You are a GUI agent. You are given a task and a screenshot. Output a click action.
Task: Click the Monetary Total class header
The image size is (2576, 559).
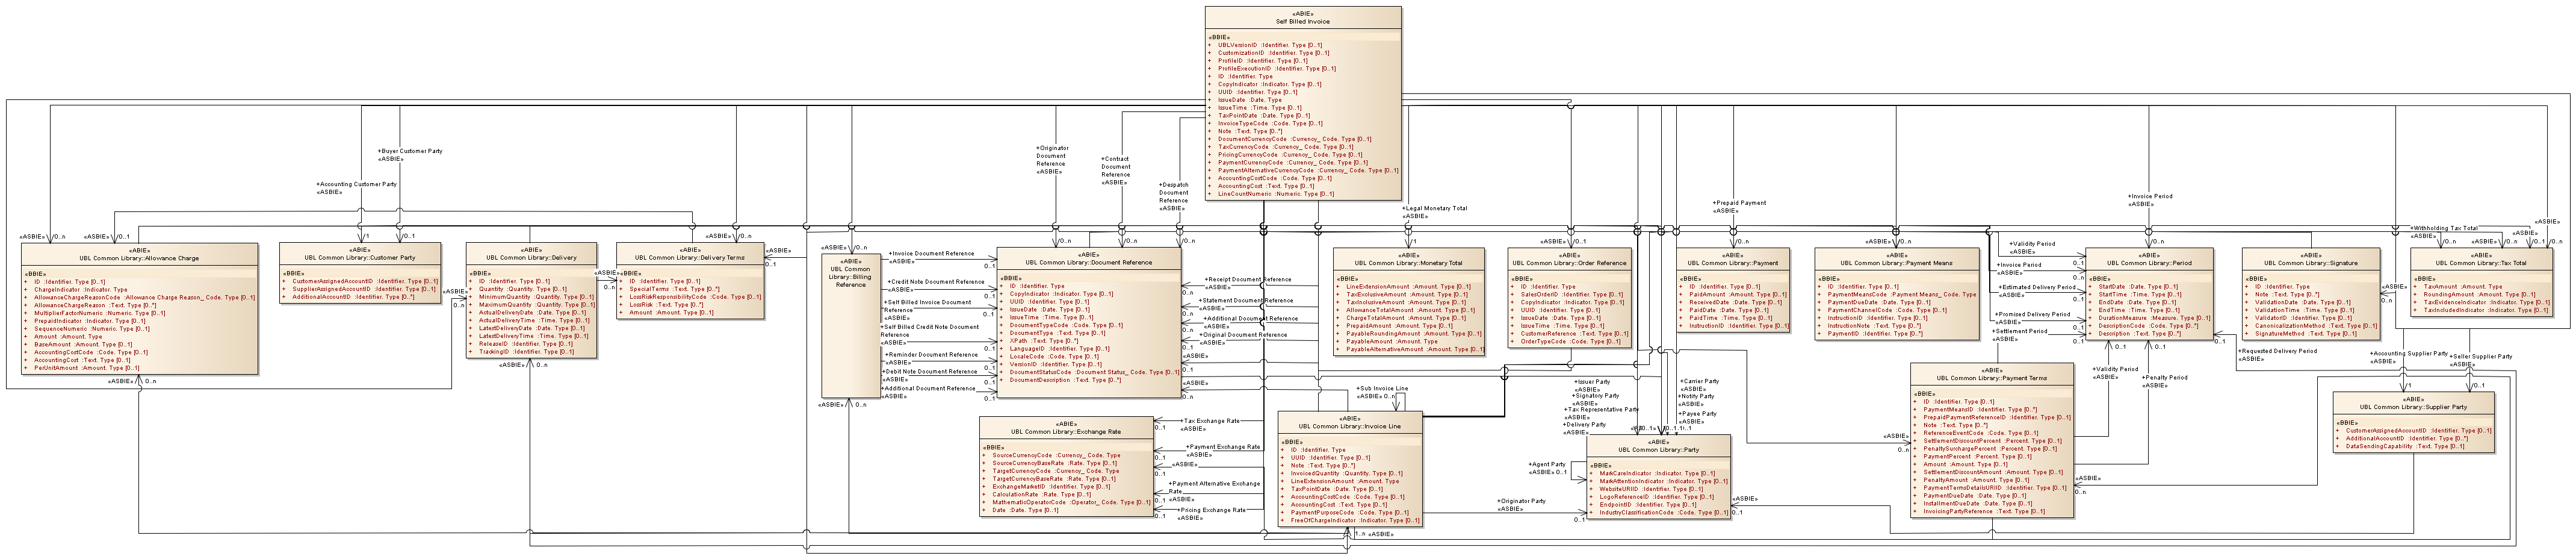(1408, 263)
